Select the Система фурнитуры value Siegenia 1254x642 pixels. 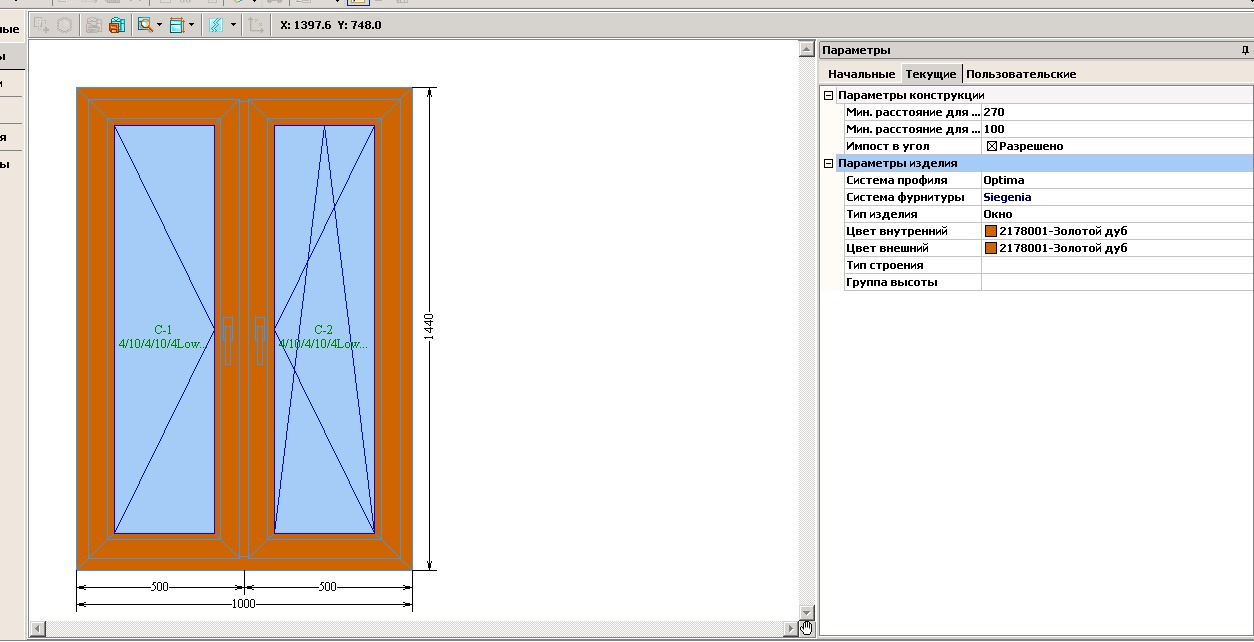pyautogui.click(x=1116, y=197)
